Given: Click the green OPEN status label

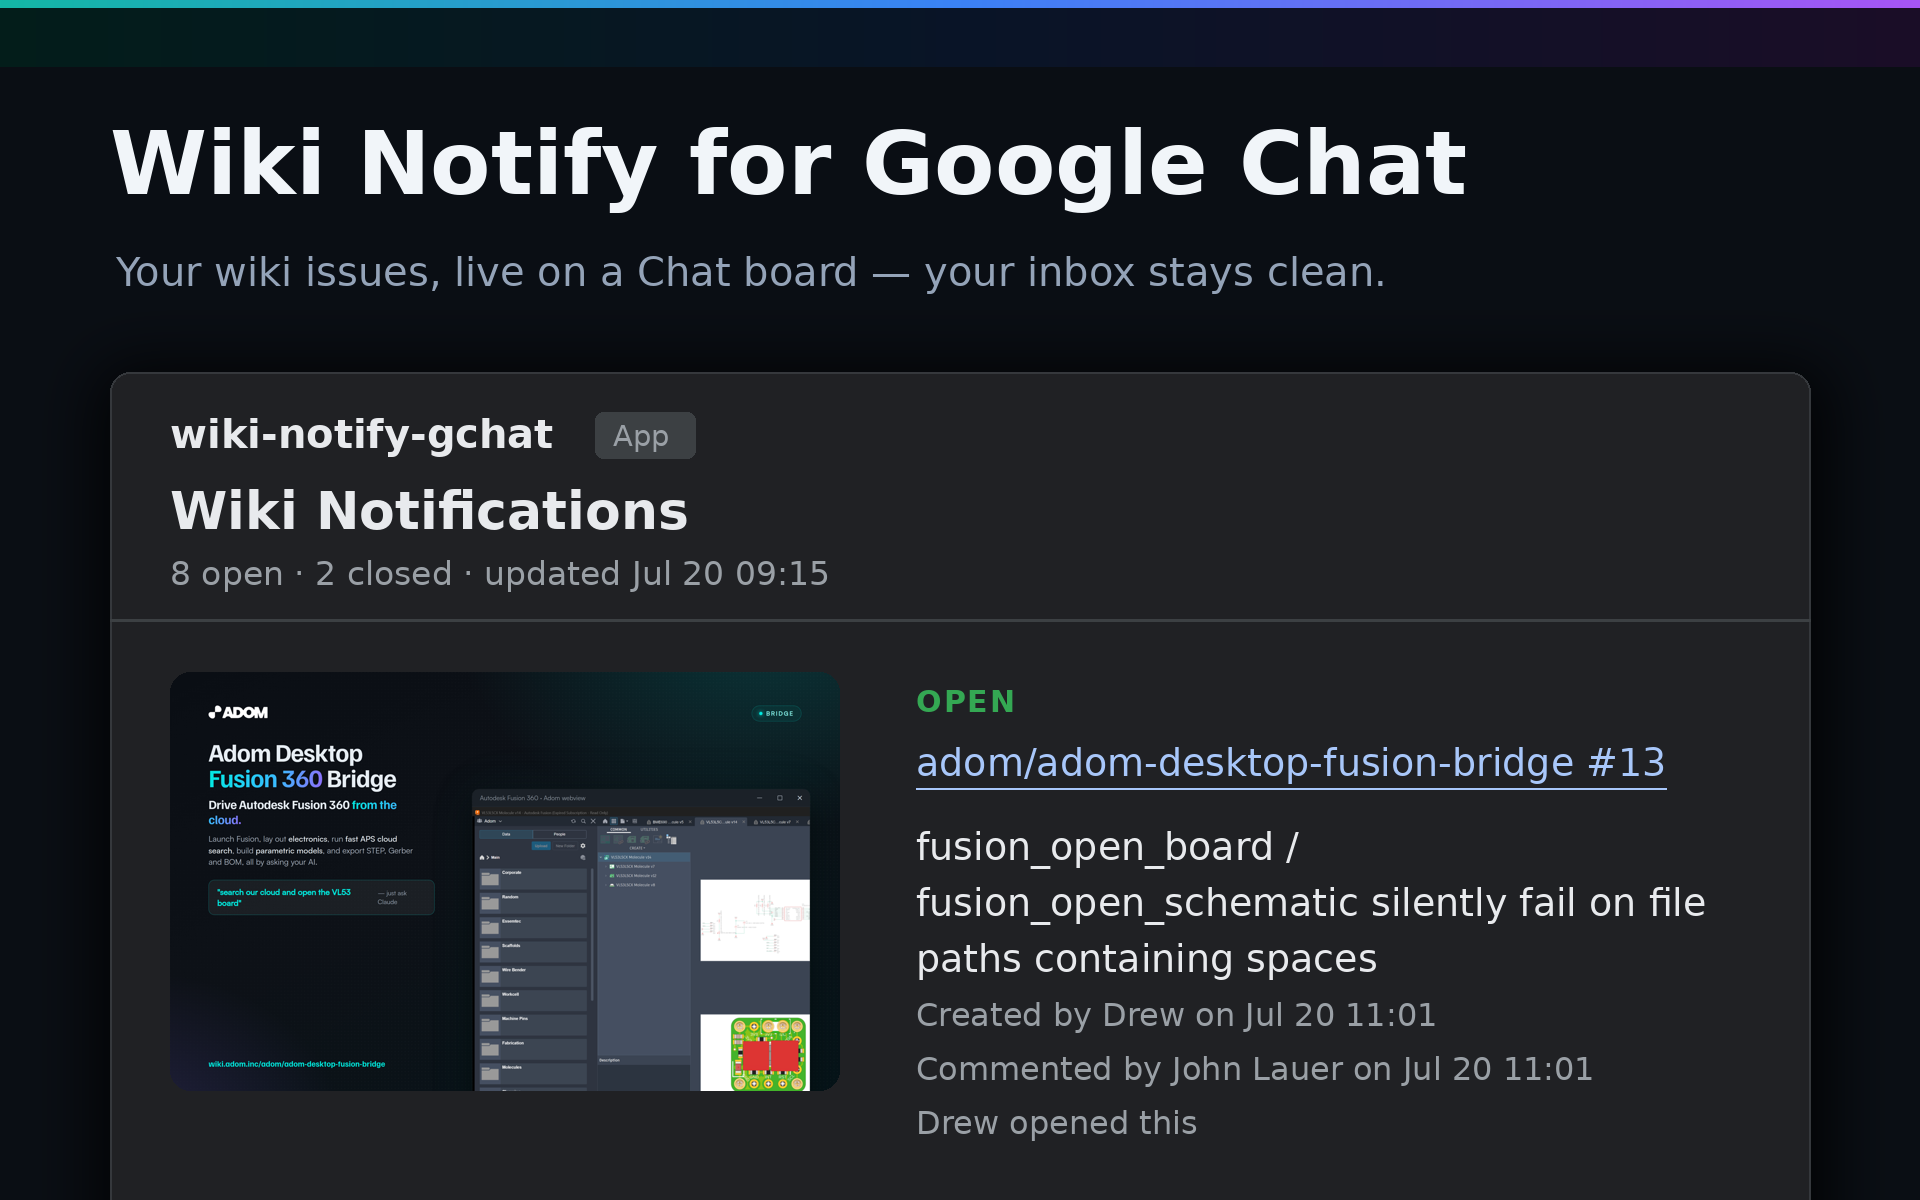Looking at the screenshot, I should click(966, 701).
